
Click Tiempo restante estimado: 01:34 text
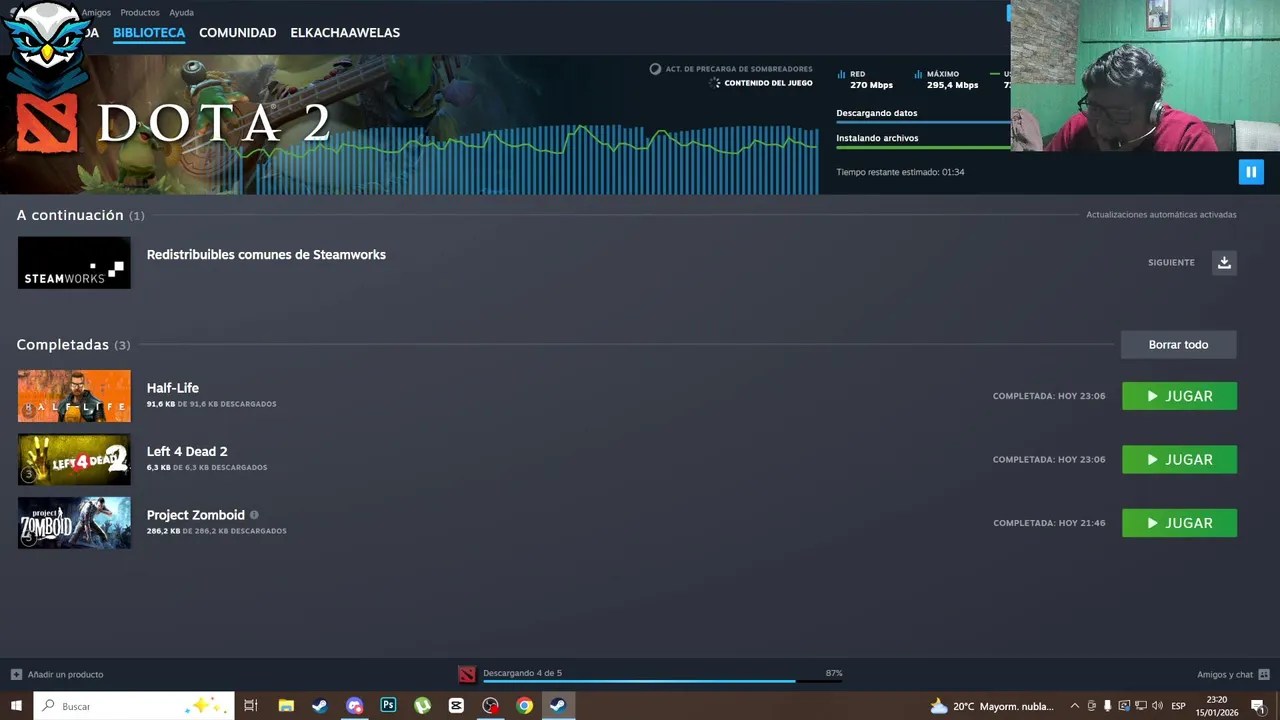tap(900, 172)
